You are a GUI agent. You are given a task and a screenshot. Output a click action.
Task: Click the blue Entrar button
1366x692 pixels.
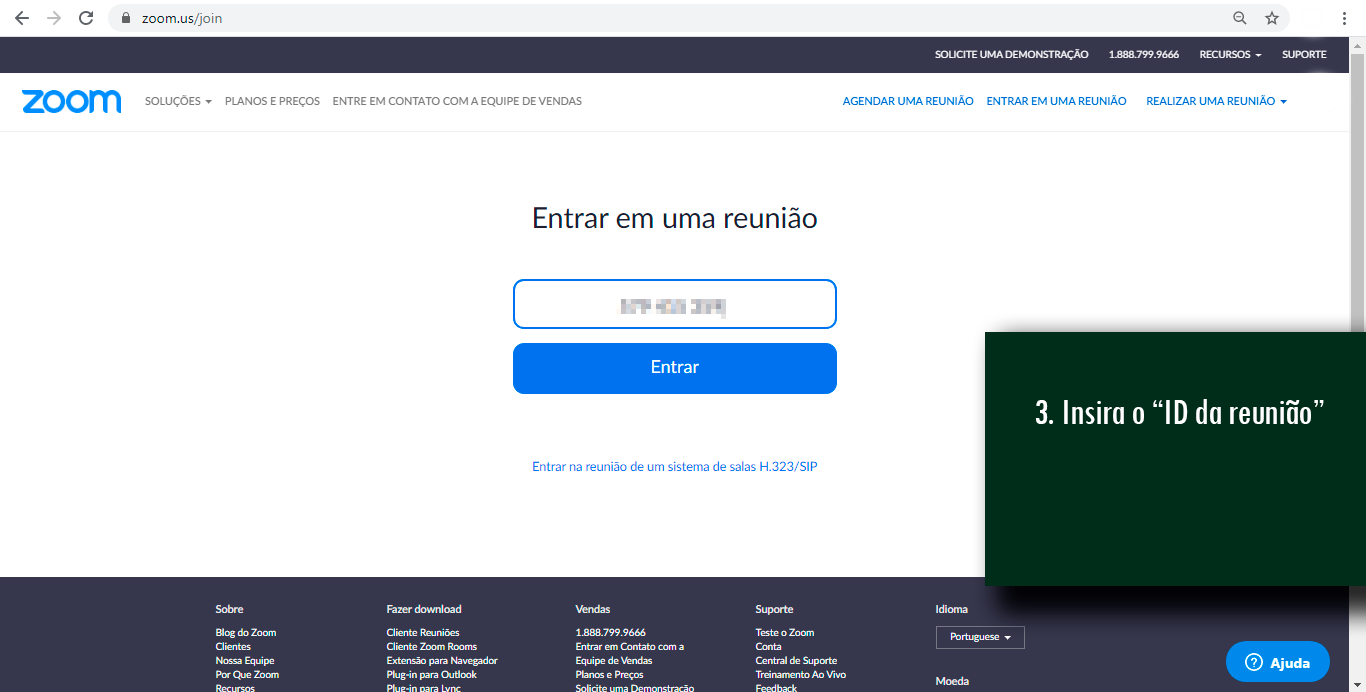(675, 368)
